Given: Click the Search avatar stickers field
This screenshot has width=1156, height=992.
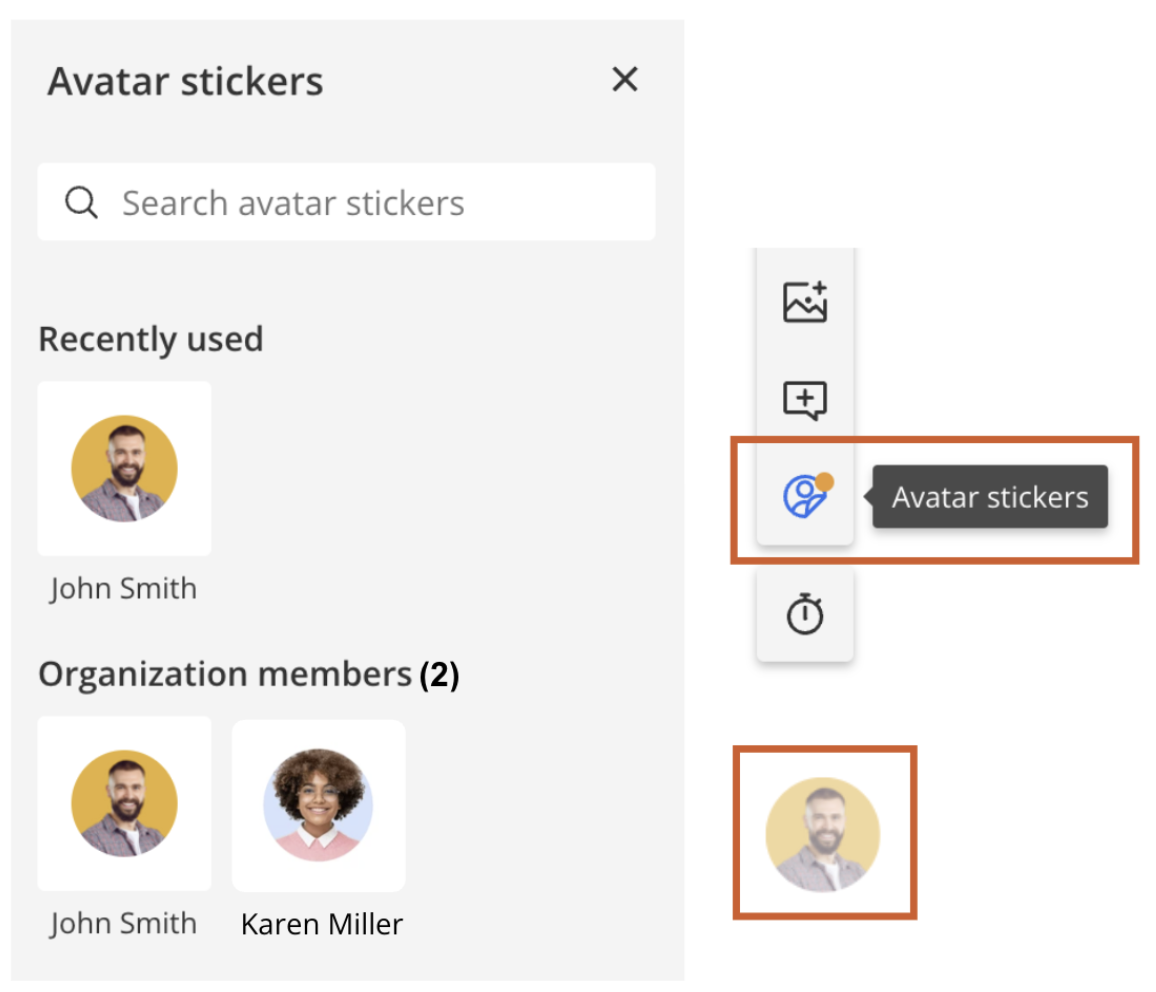Looking at the screenshot, I should point(347,202).
